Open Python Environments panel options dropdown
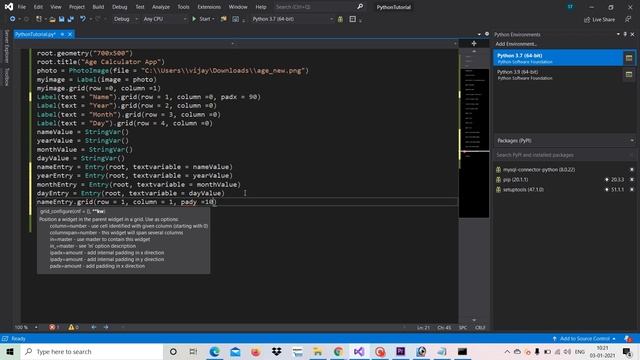 618,34
